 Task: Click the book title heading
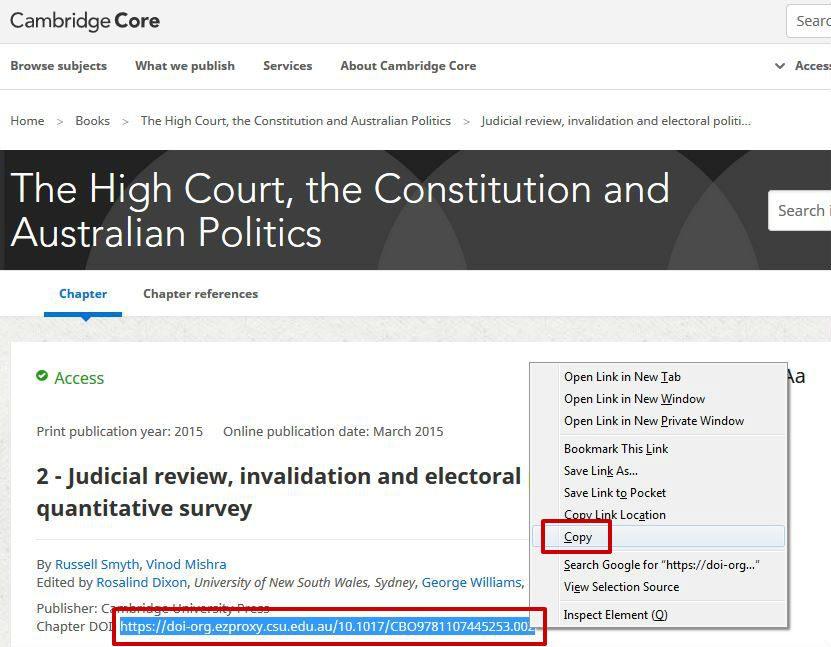click(x=340, y=210)
